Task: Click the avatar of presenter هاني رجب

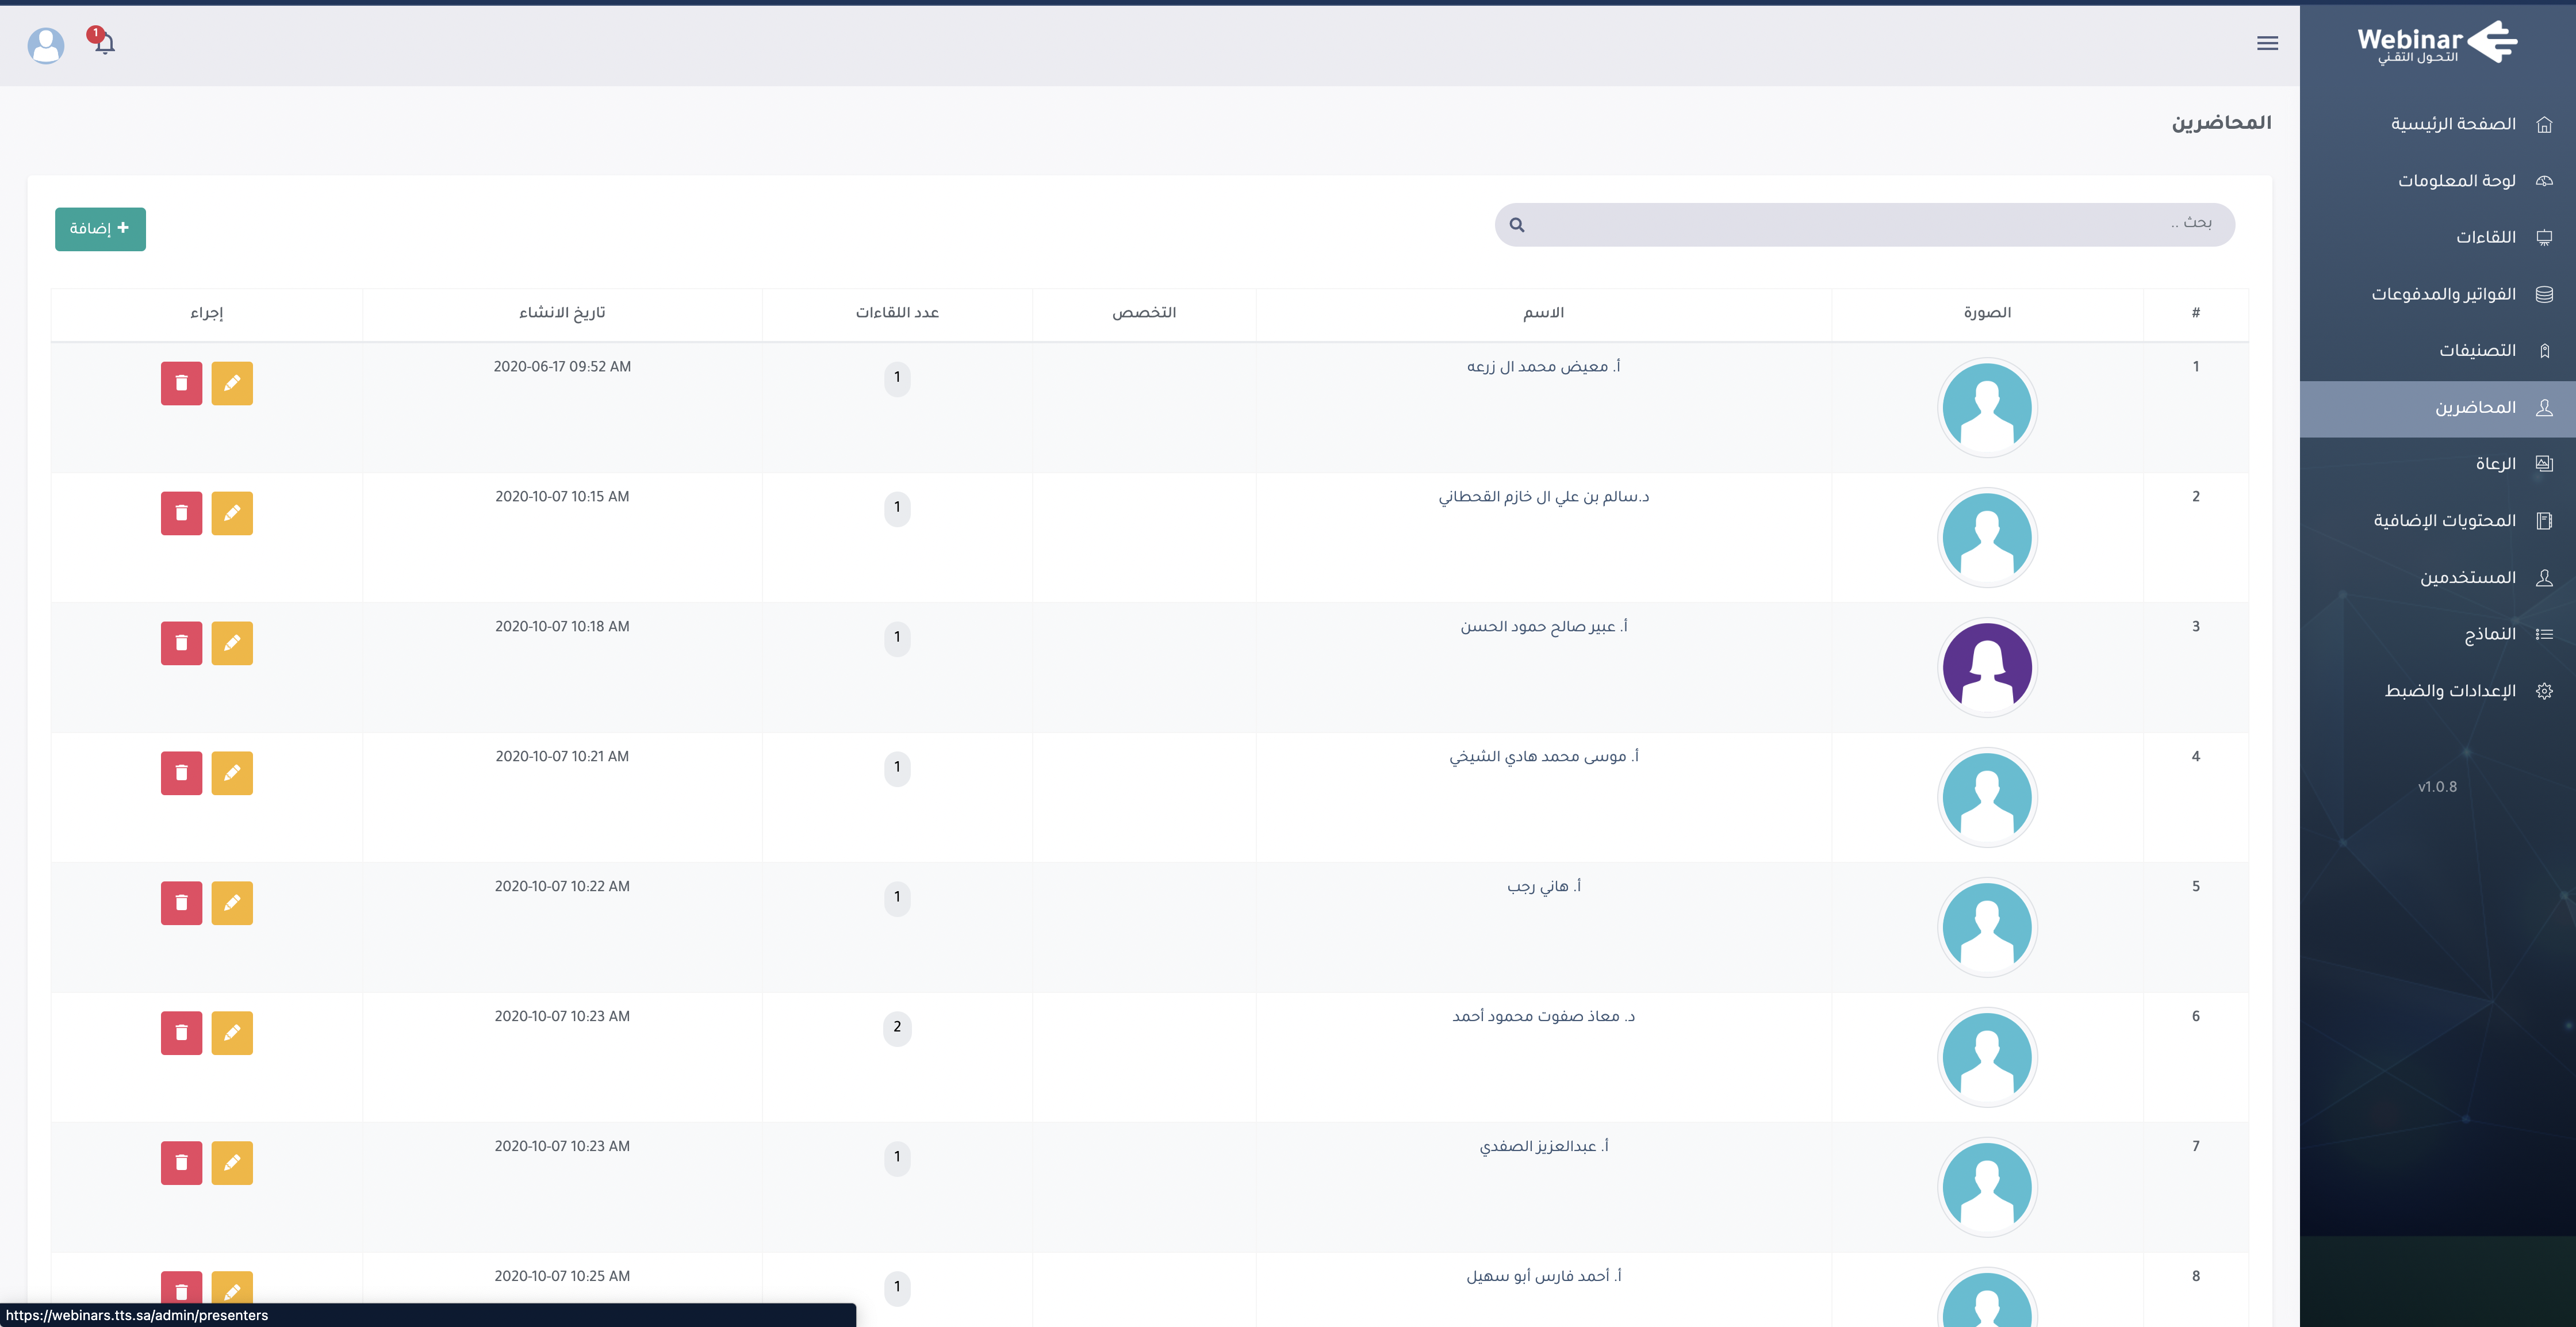Action: (x=1987, y=928)
